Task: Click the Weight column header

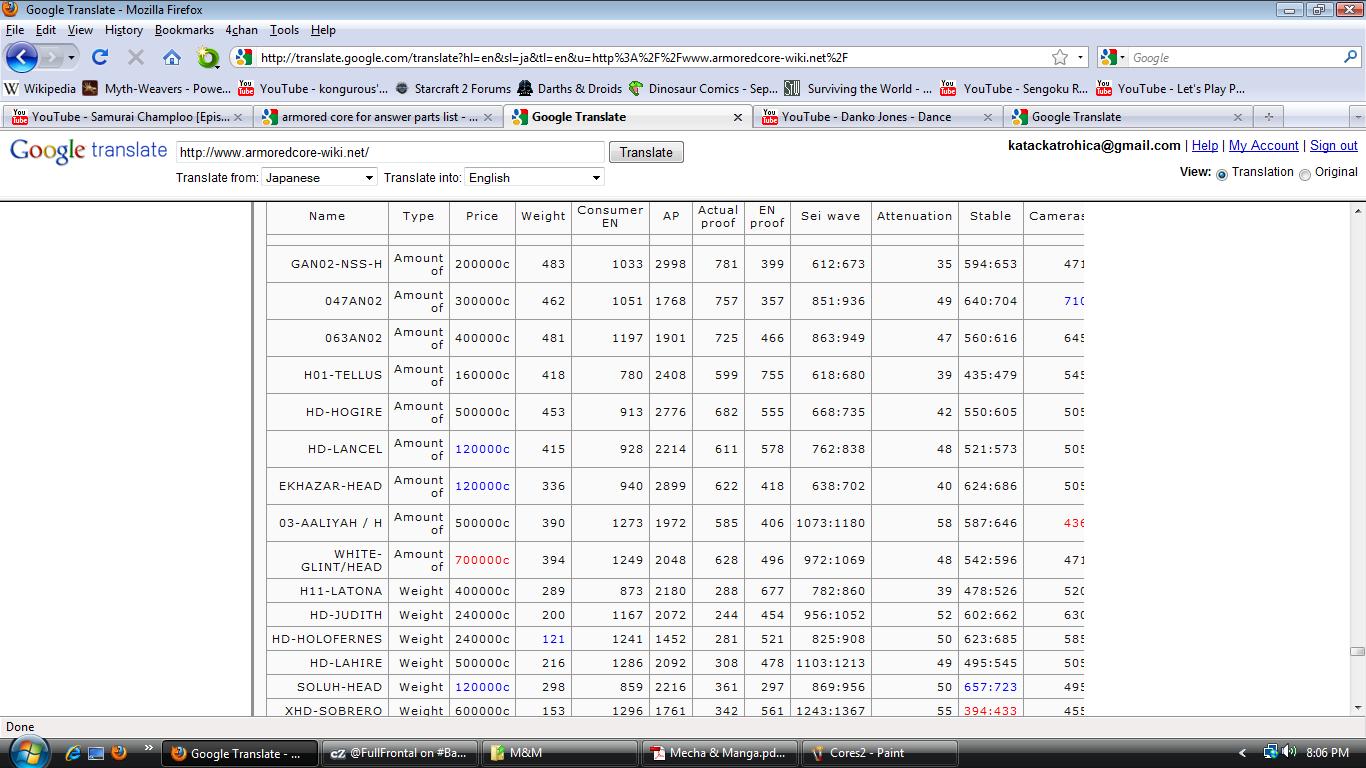Action: pos(543,216)
